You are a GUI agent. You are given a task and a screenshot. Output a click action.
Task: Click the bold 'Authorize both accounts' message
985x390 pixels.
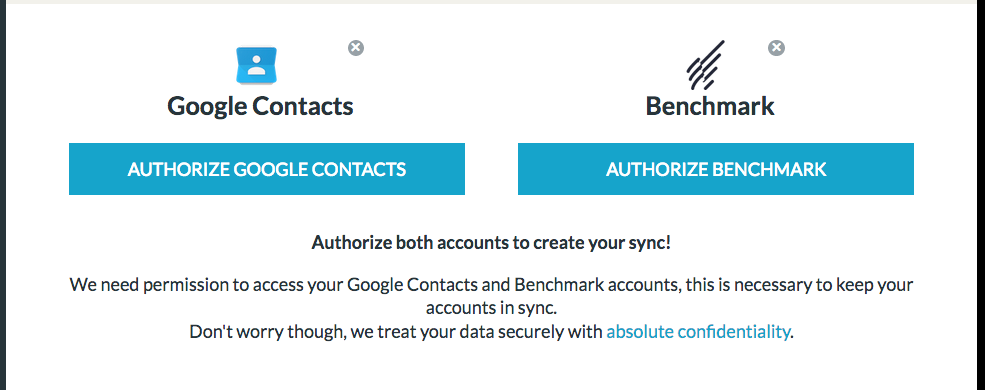click(x=491, y=242)
